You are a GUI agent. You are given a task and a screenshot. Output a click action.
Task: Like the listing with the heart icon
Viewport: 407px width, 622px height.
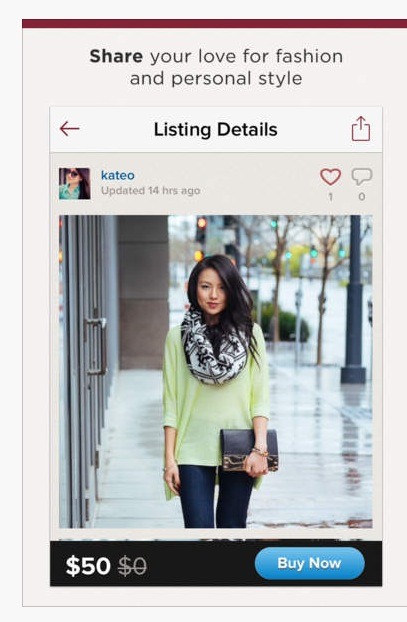tap(330, 177)
